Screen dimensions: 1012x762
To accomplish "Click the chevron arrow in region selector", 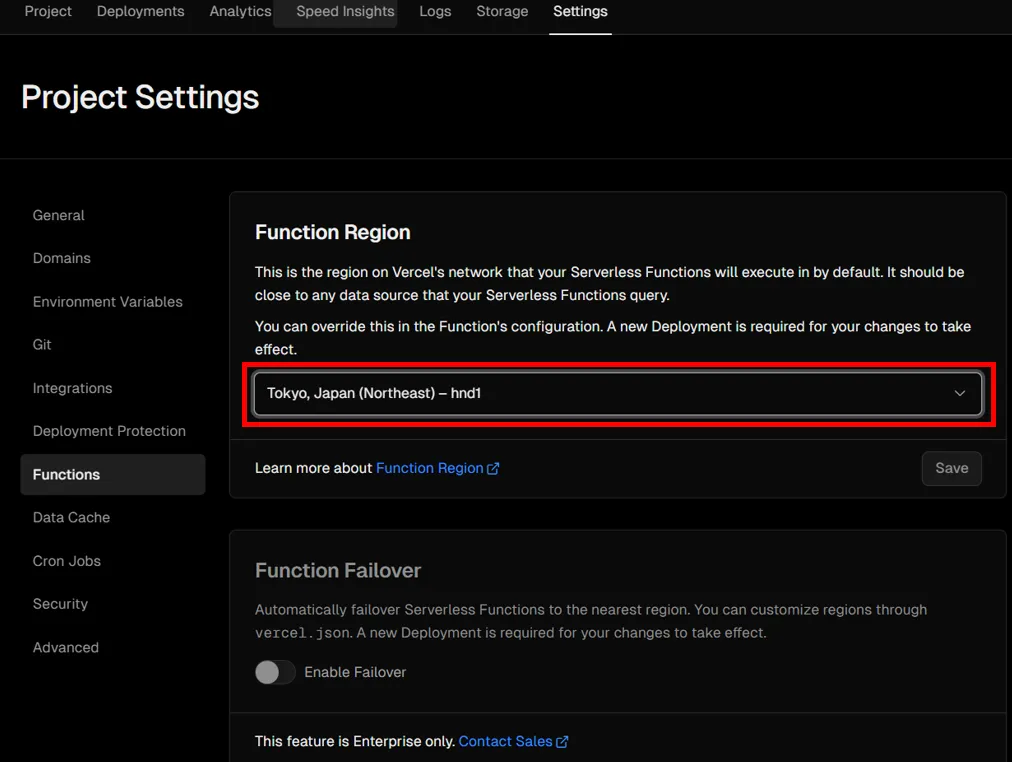I will 960,394.
